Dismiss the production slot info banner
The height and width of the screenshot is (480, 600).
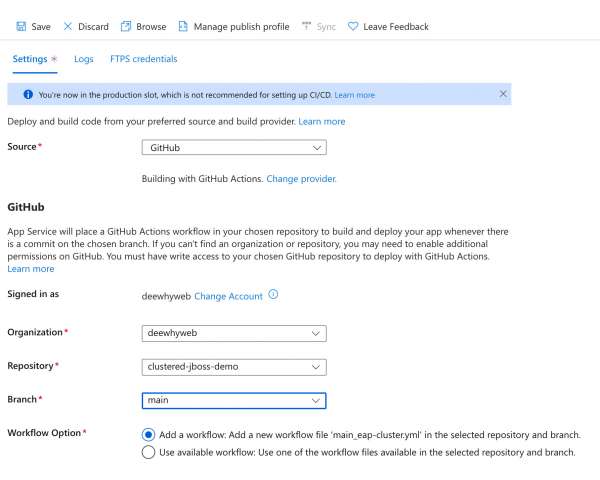[x=503, y=94]
